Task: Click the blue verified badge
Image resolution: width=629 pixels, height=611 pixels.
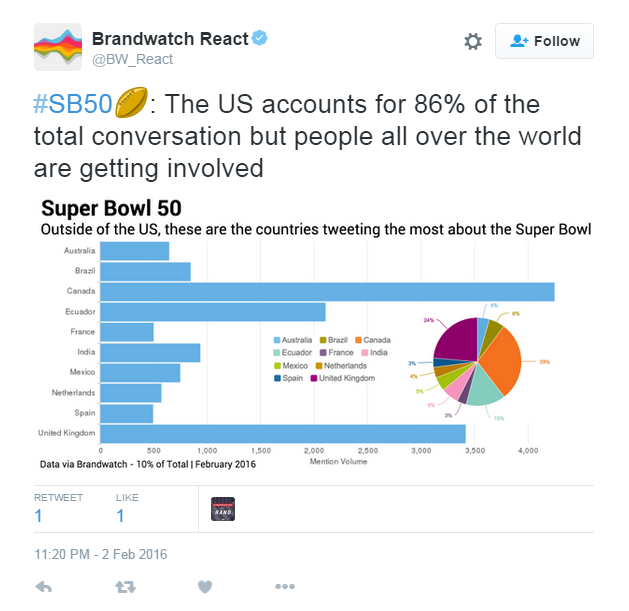Action: 260,38
